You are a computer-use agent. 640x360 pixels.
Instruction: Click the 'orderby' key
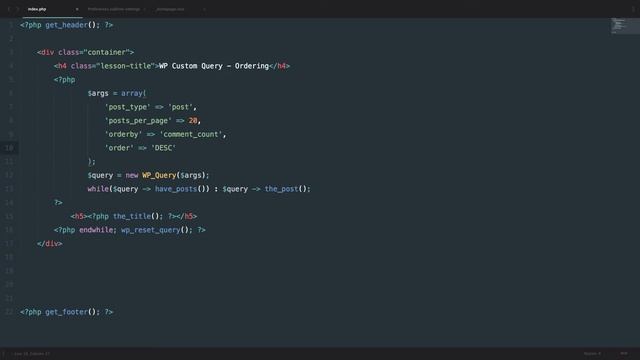coord(123,134)
